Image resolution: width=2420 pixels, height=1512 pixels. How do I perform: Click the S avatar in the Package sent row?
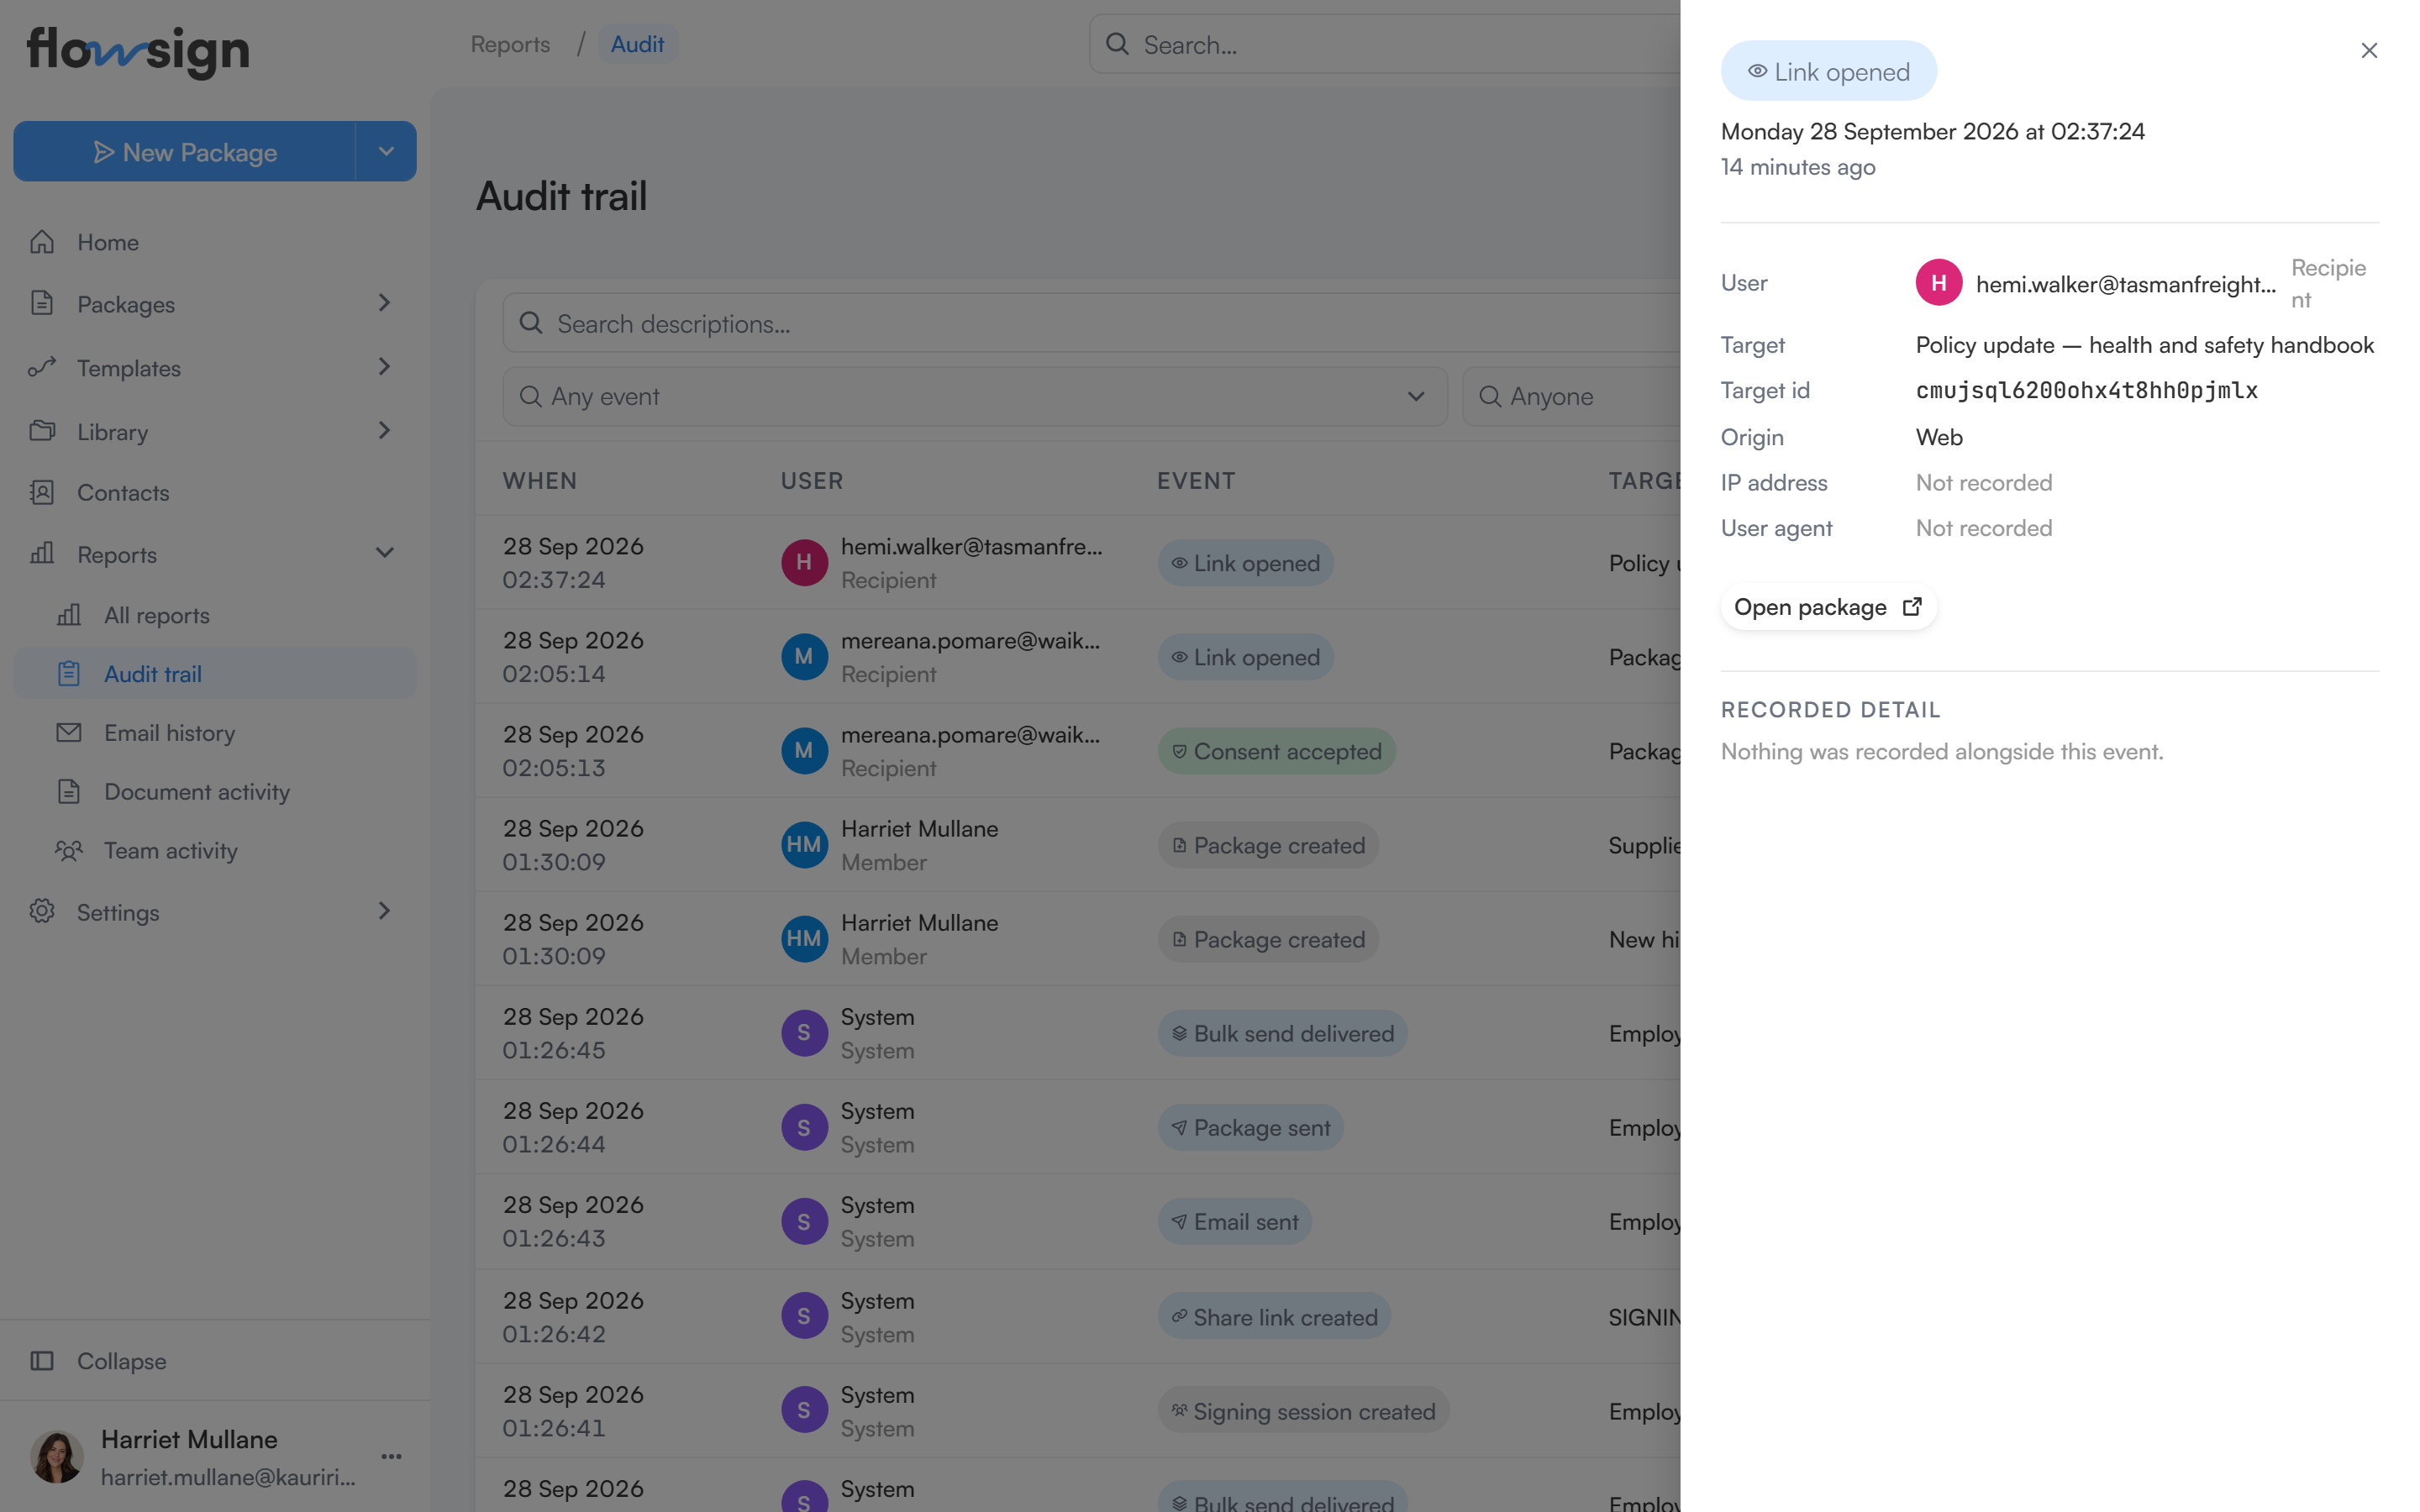(x=804, y=1127)
